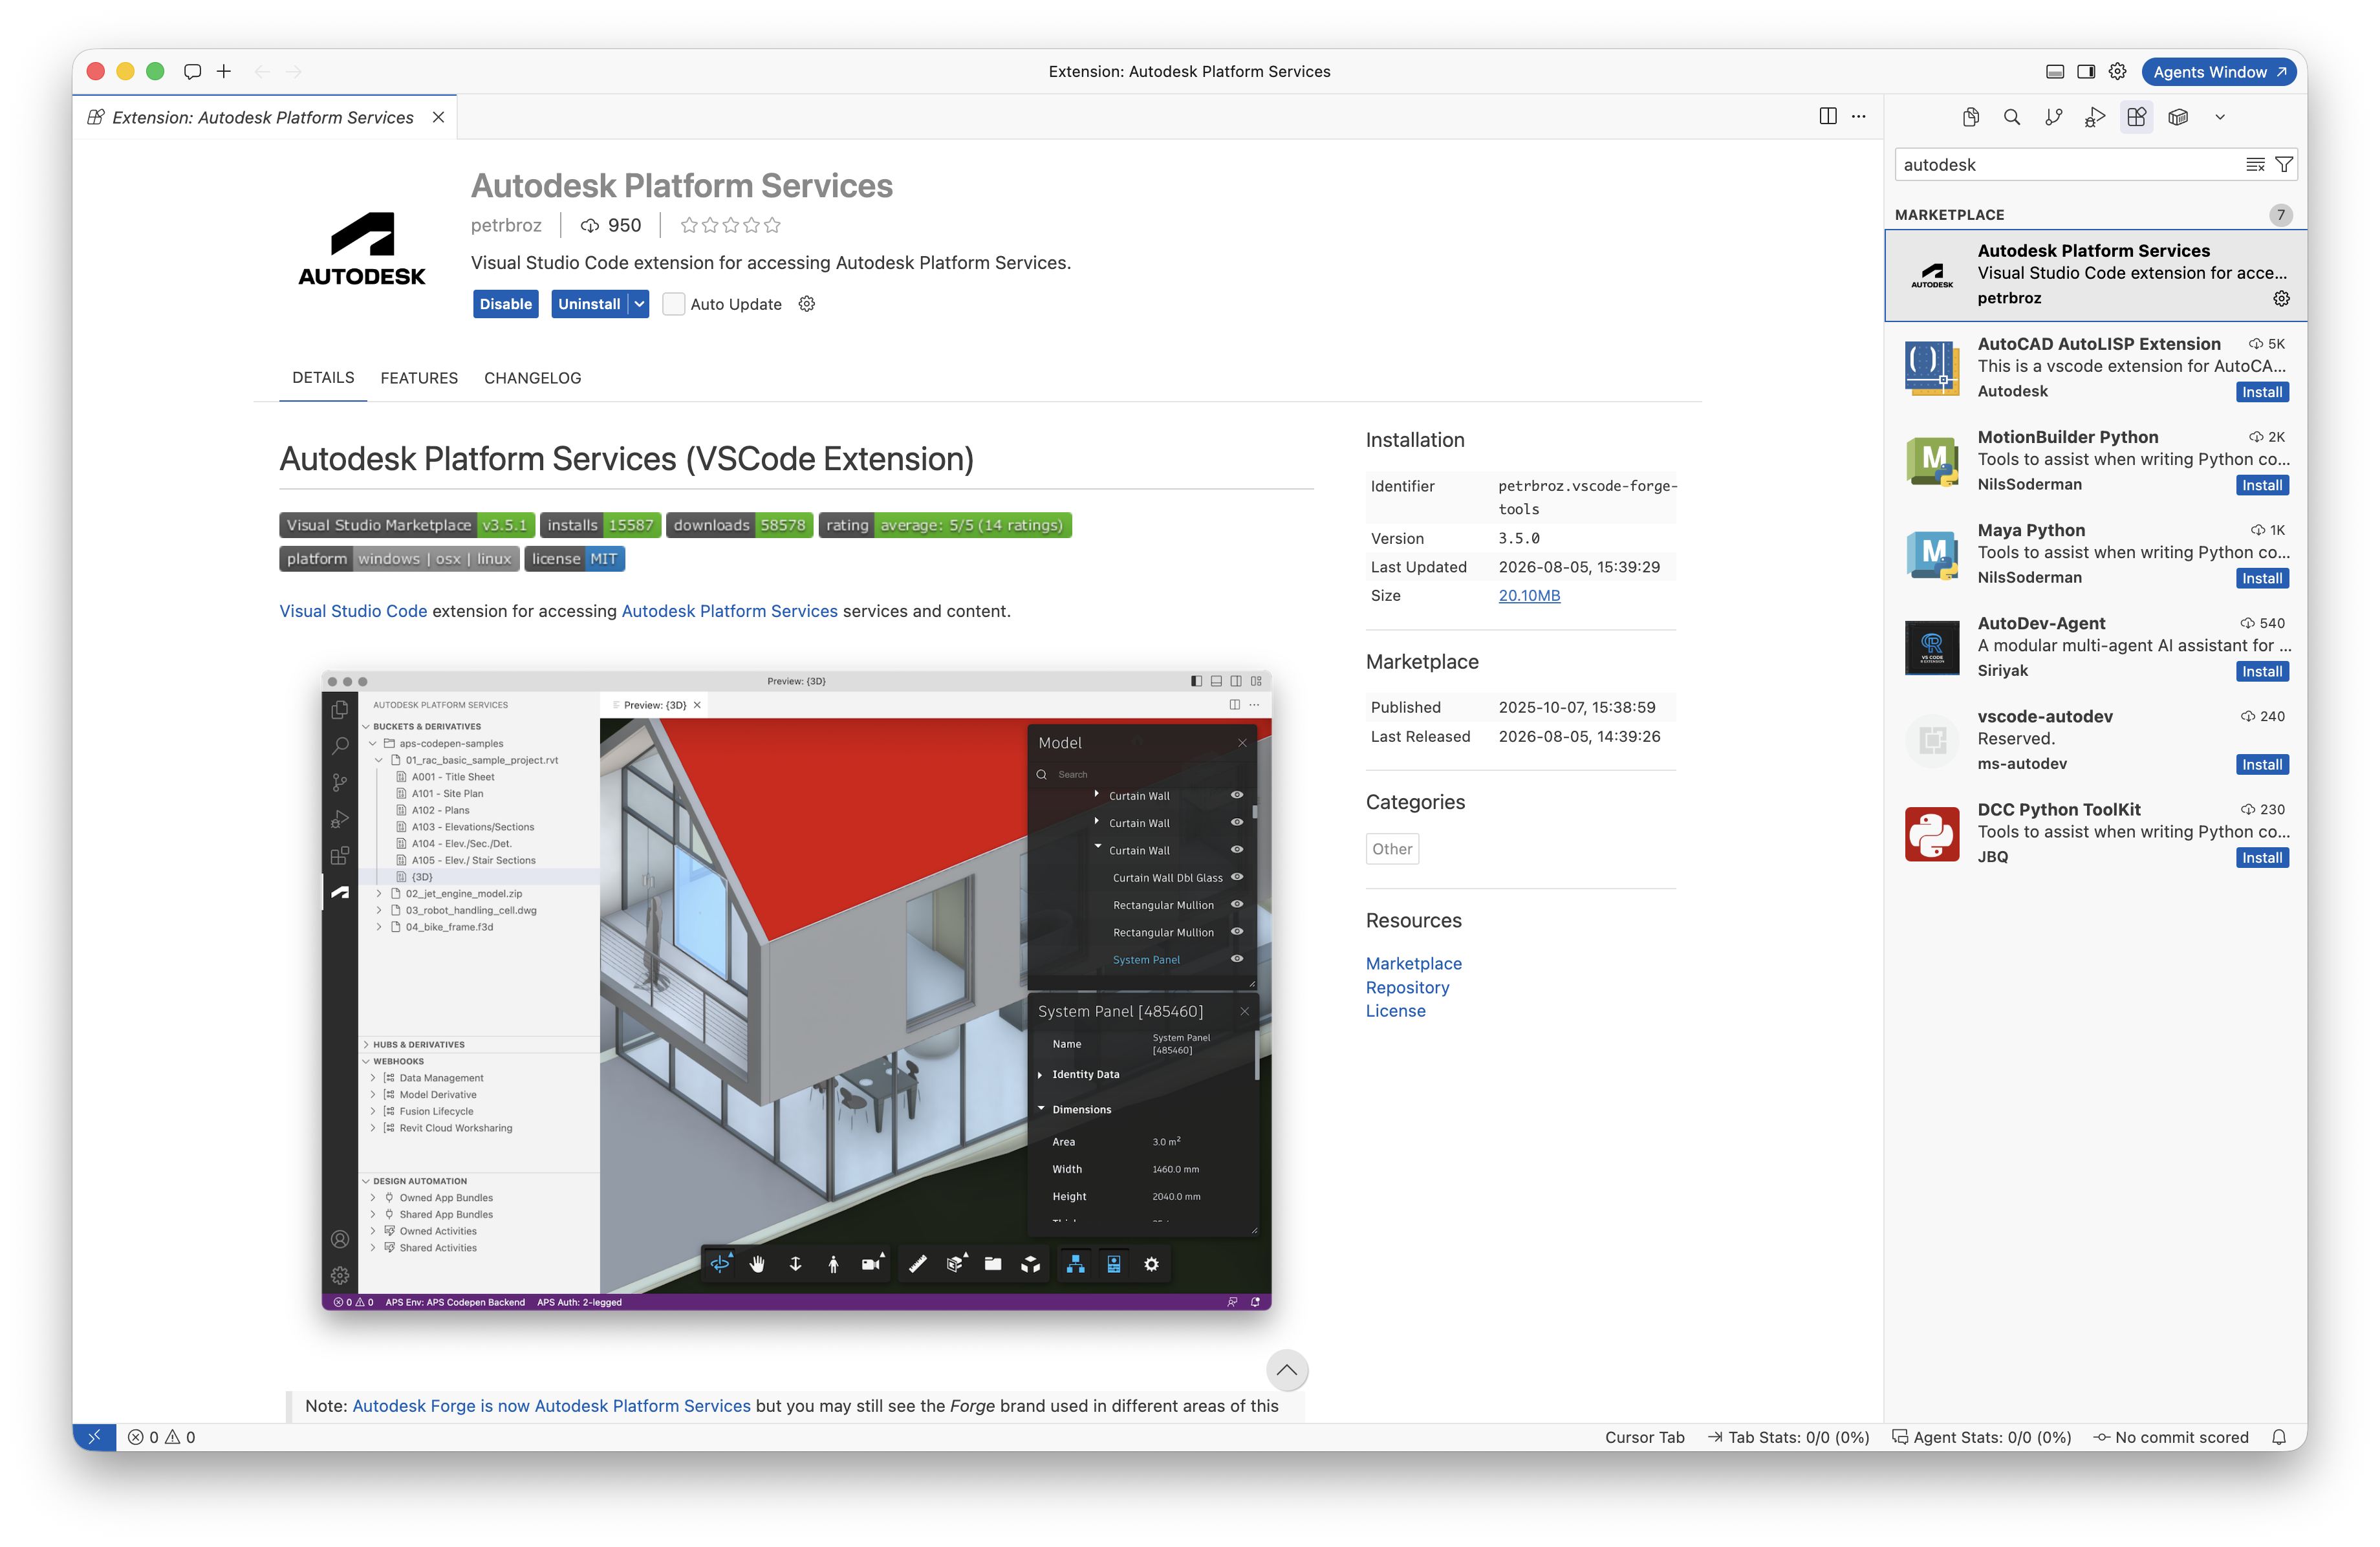Click the downloads 58578 badge

pos(739,525)
